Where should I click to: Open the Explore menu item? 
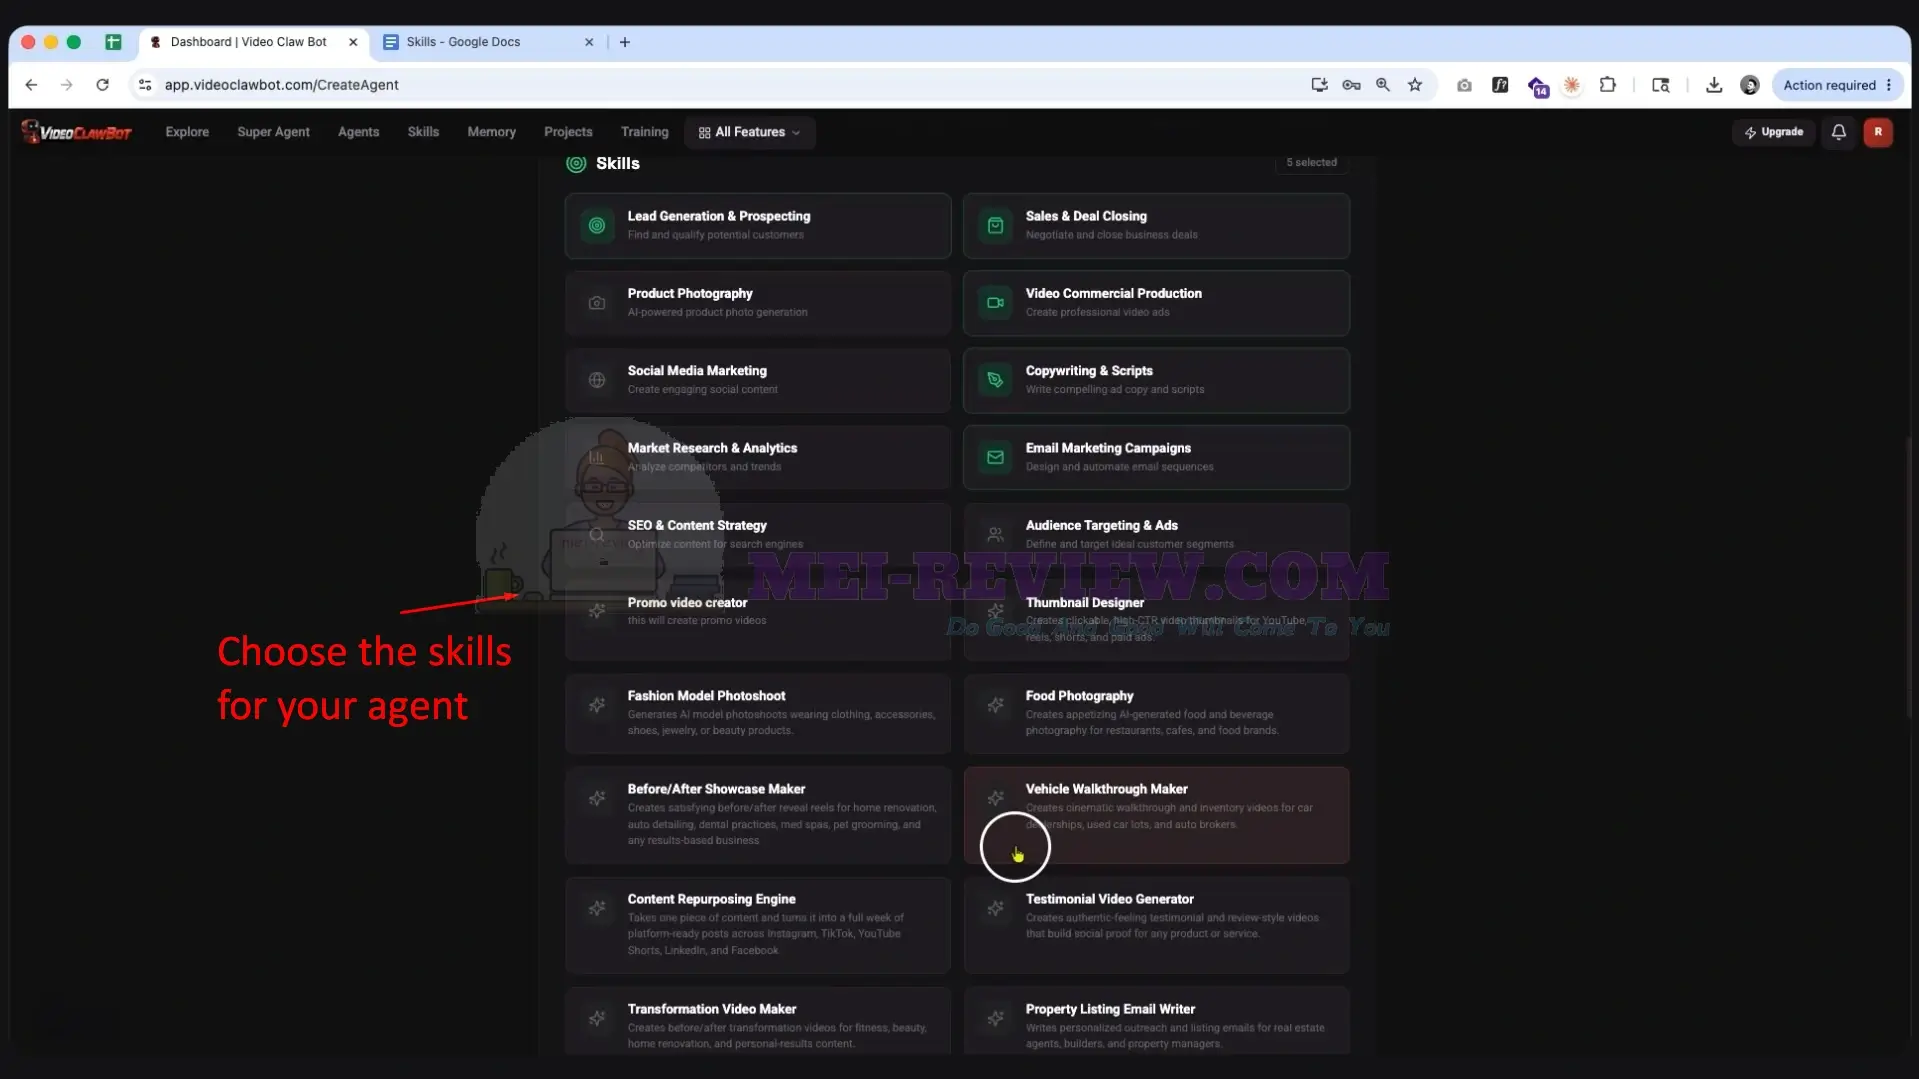pyautogui.click(x=187, y=132)
